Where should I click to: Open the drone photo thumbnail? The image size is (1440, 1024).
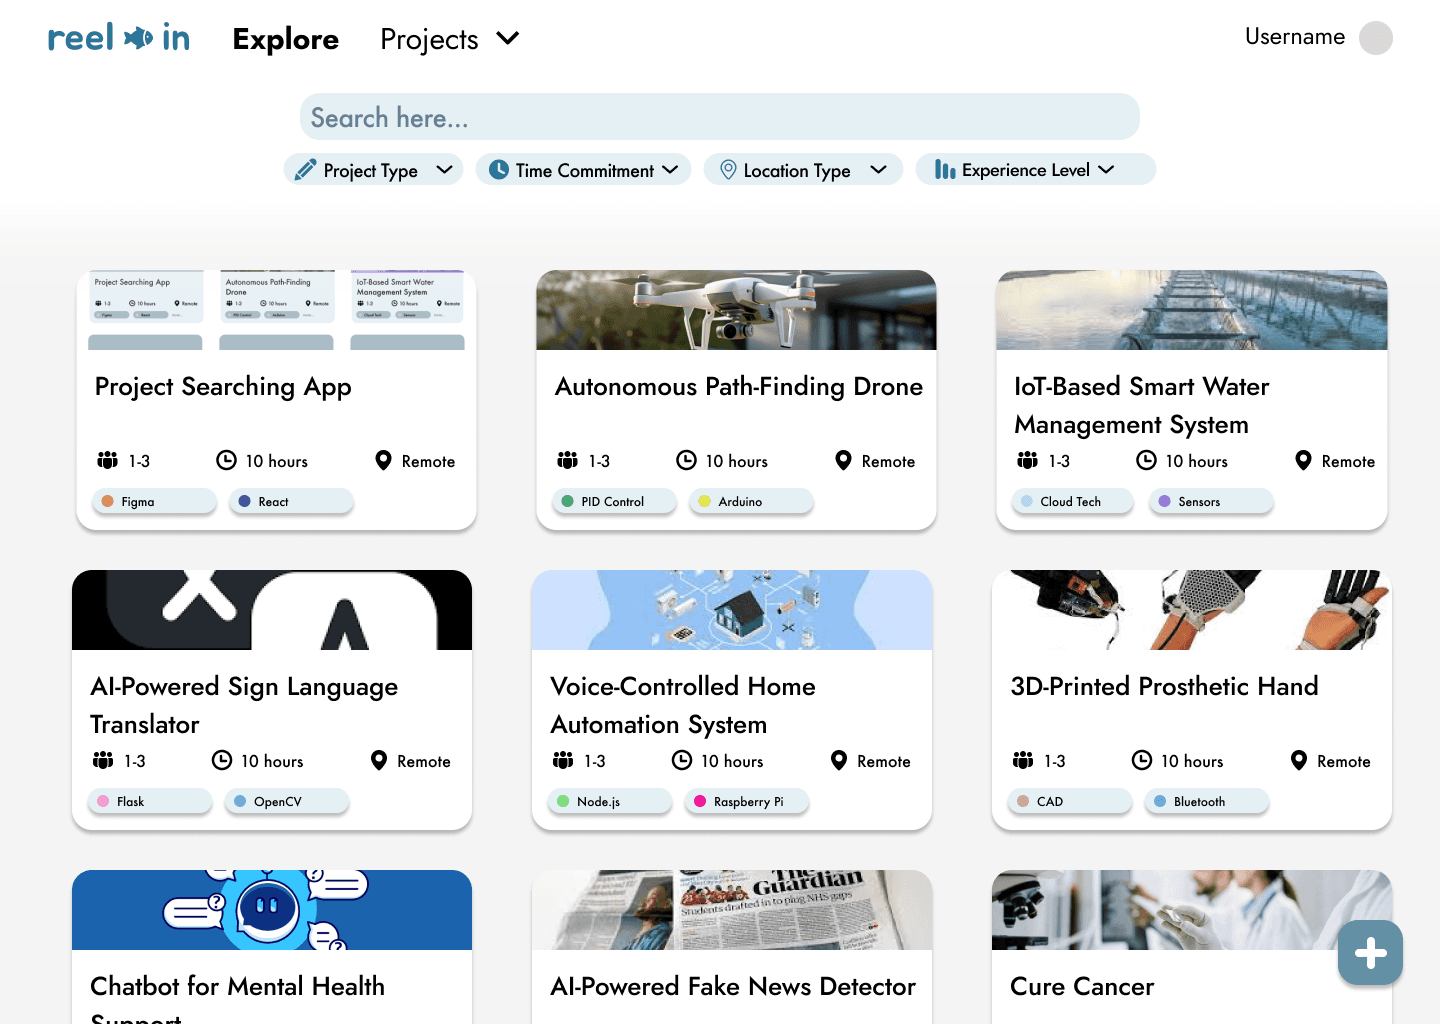[x=736, y=310]
